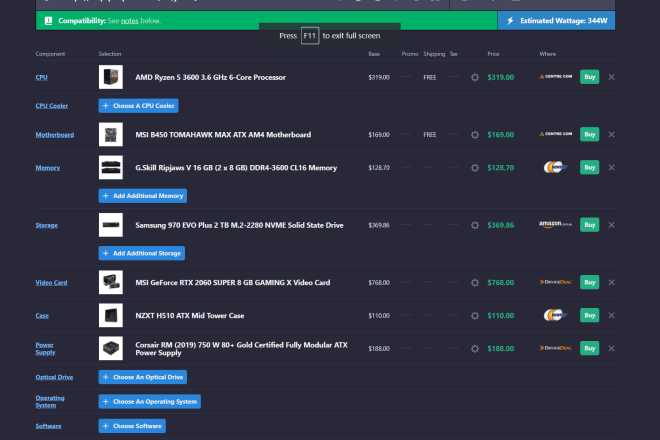The height and width of the screenshot is (440, 660).
Task: Open the Power Supply component link
Action: (45, 349)
